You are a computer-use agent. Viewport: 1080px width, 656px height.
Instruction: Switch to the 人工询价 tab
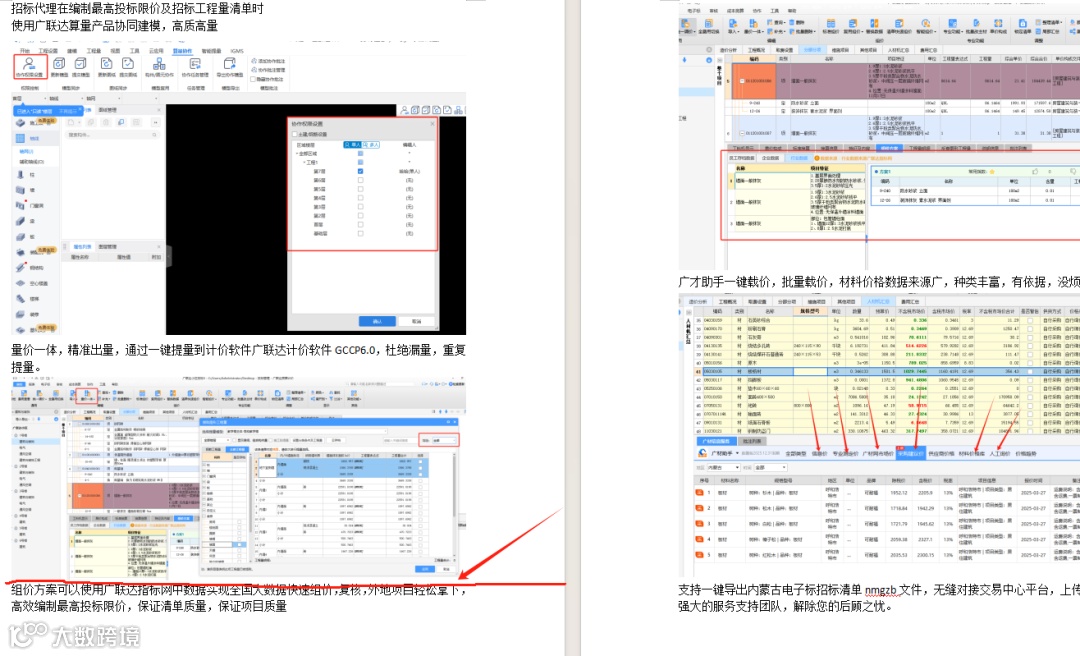click(1000, 453)
